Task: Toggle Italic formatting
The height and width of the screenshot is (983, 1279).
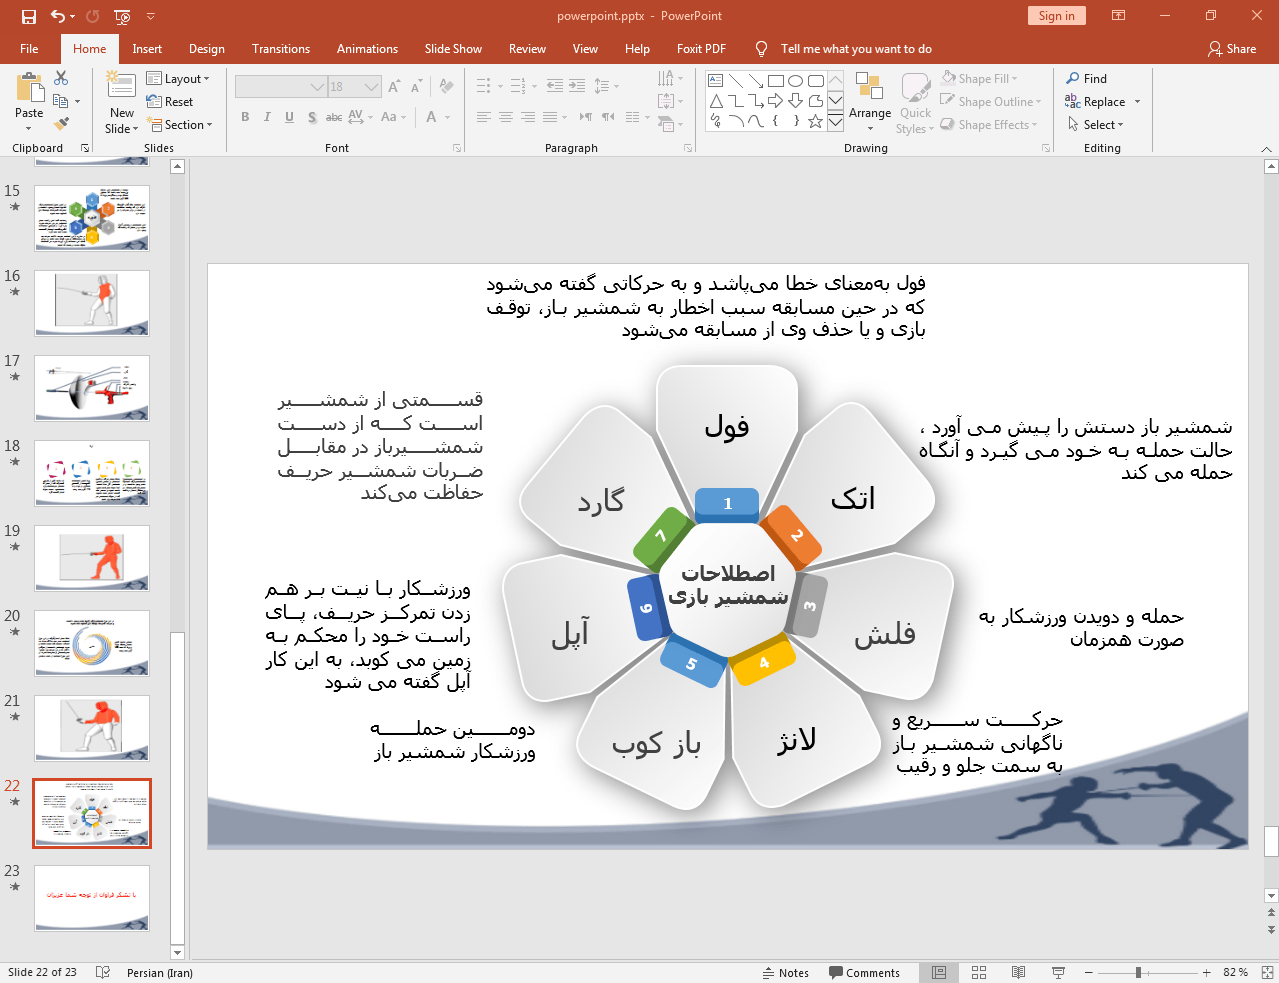Action: [x=267, y=117]
